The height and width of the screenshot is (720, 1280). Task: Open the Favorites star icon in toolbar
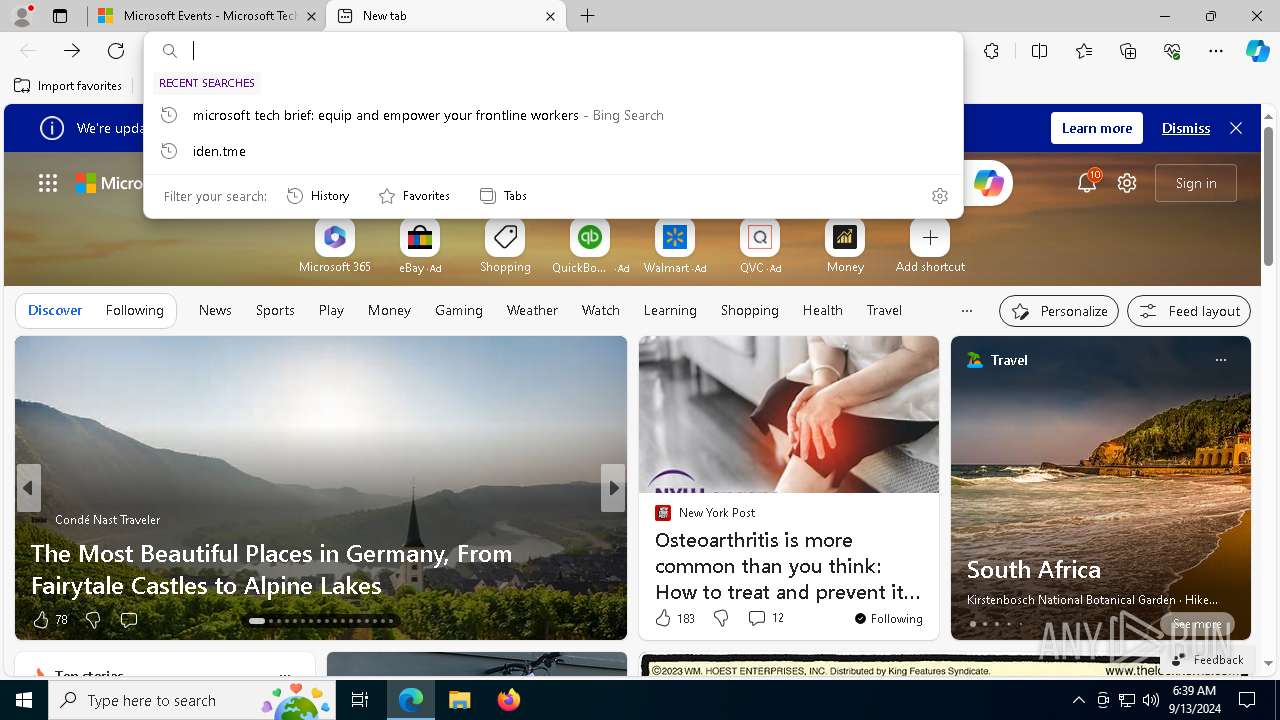point(1084,51)
